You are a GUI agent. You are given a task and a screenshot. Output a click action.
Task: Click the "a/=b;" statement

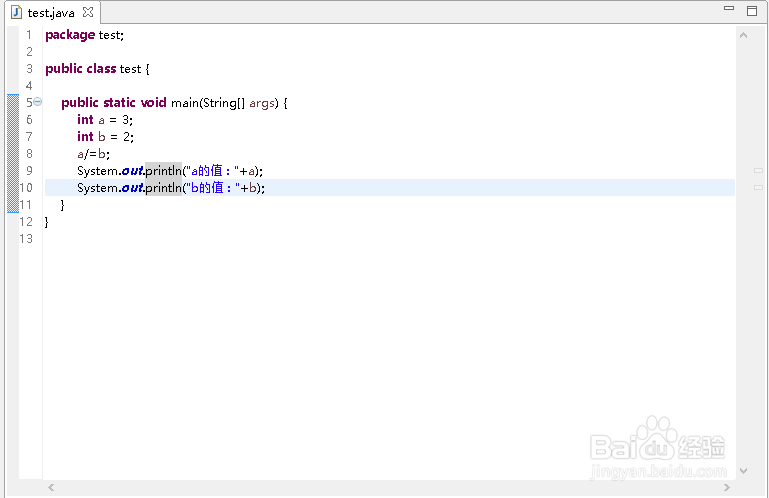click(x=93, y=154)
